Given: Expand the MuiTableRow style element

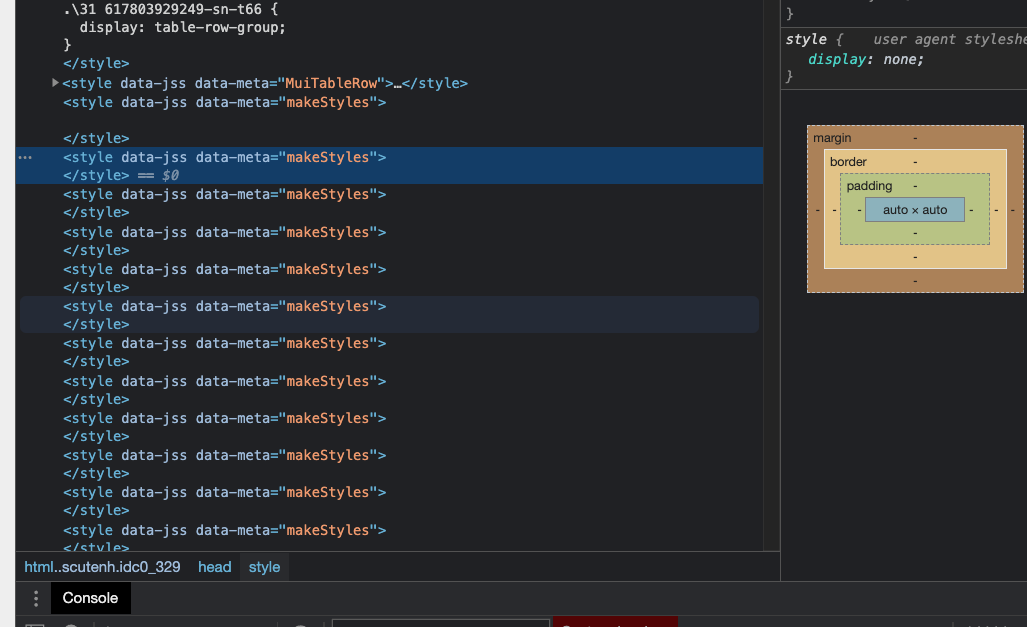Looking at the screenshot, I should pos(55,83).
